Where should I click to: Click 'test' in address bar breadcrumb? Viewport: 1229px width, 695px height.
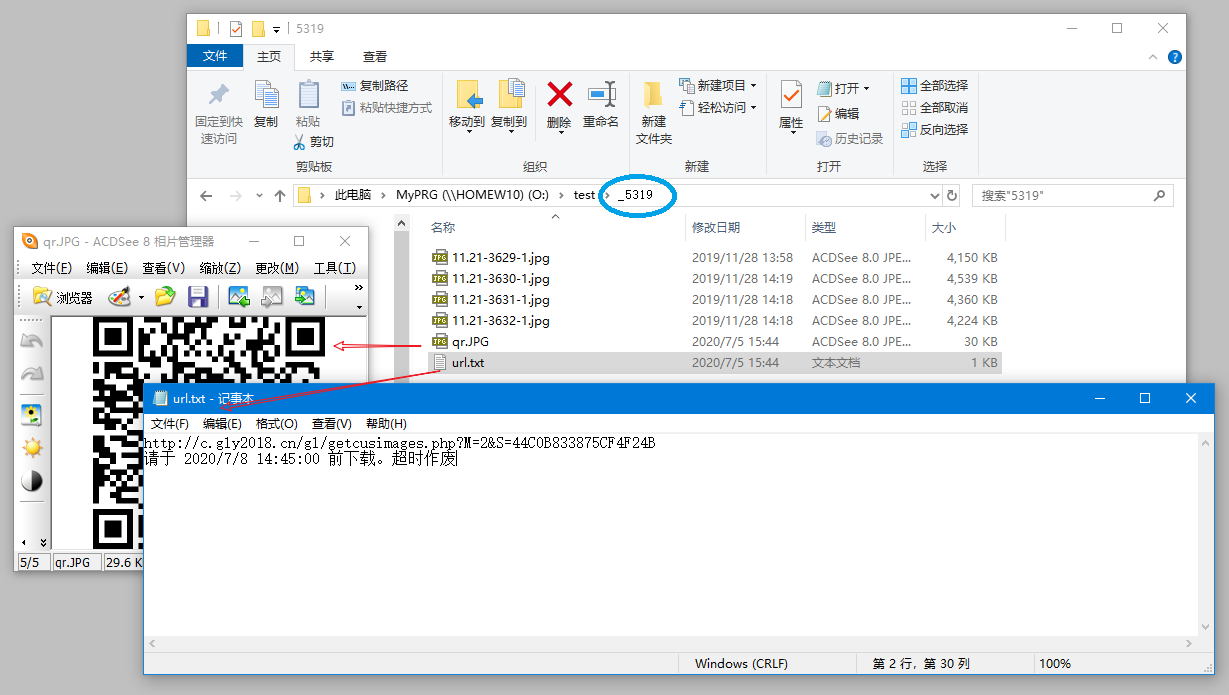pos(584,196)
